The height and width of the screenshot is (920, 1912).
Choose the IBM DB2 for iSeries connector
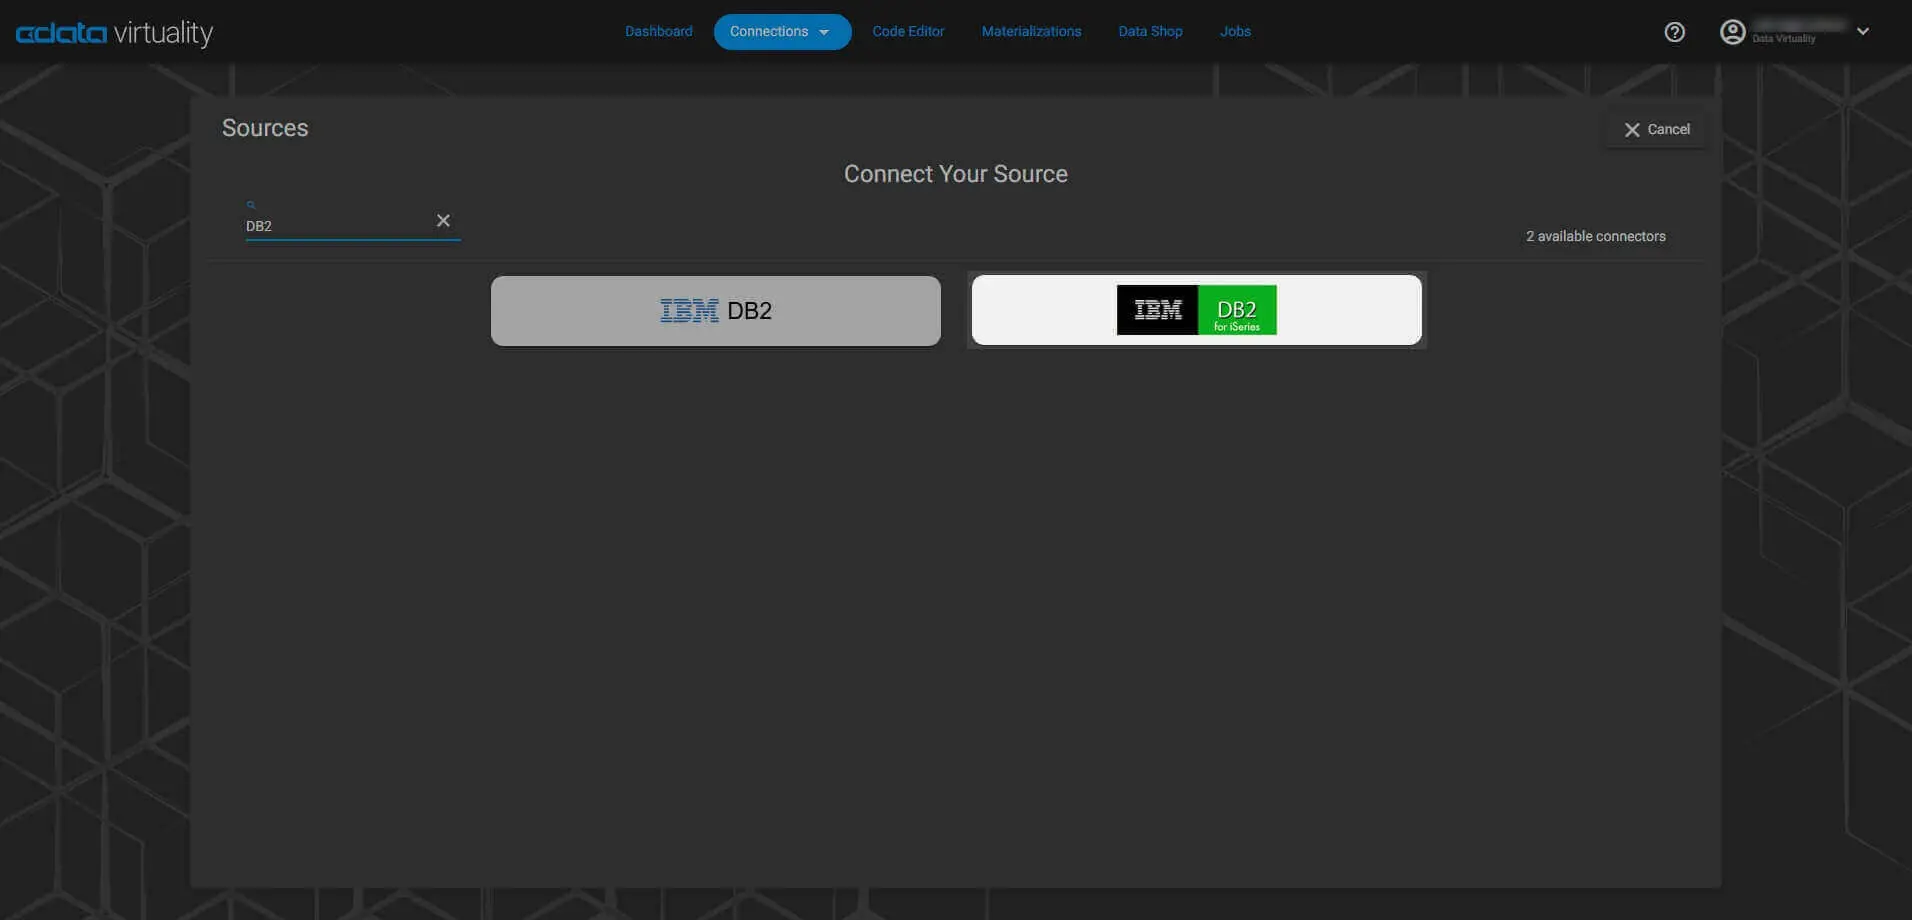tap(1196, 310)
